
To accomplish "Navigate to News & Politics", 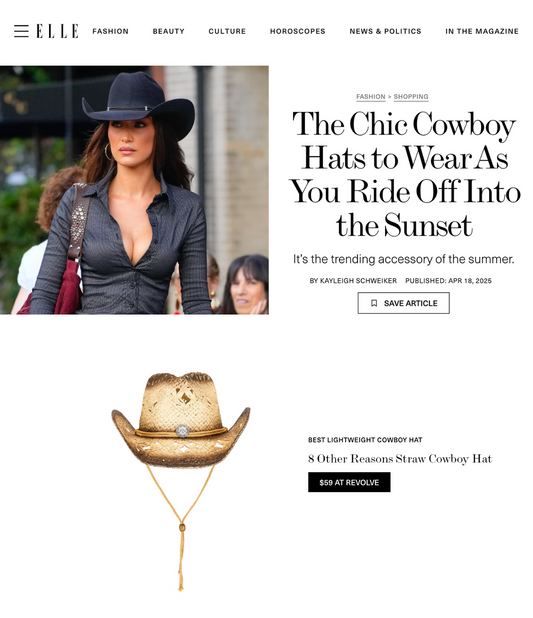I will click(385, 31).
